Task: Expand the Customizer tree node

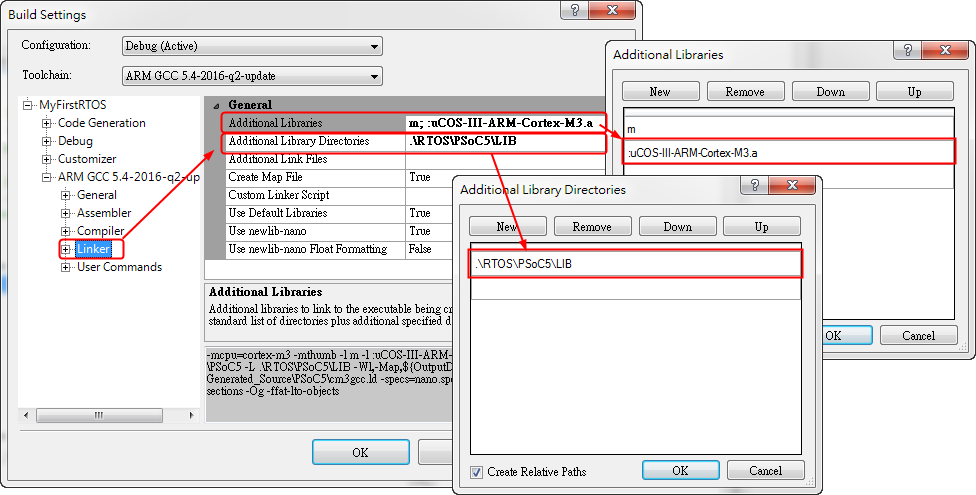Action: point(47,159)
